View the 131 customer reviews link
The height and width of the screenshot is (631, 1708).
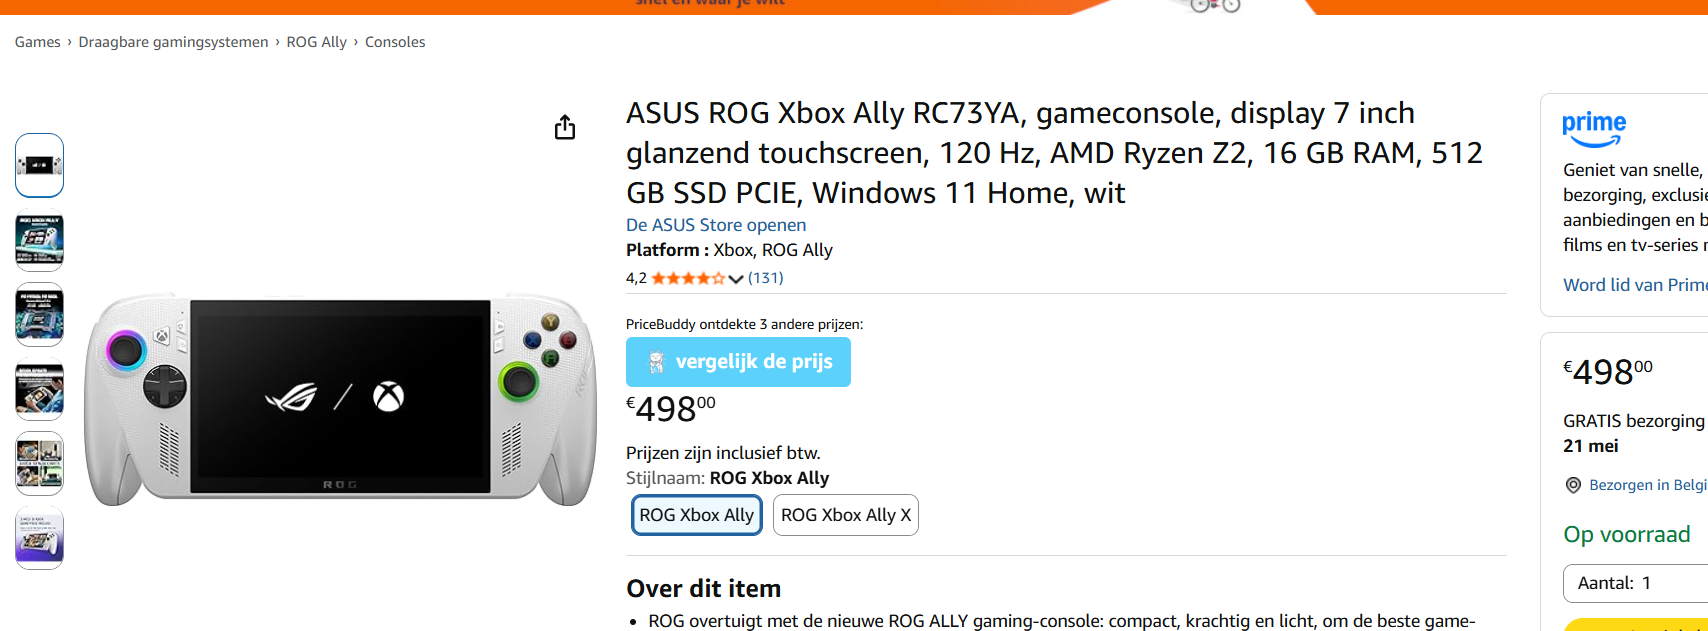tap(766, 278)
